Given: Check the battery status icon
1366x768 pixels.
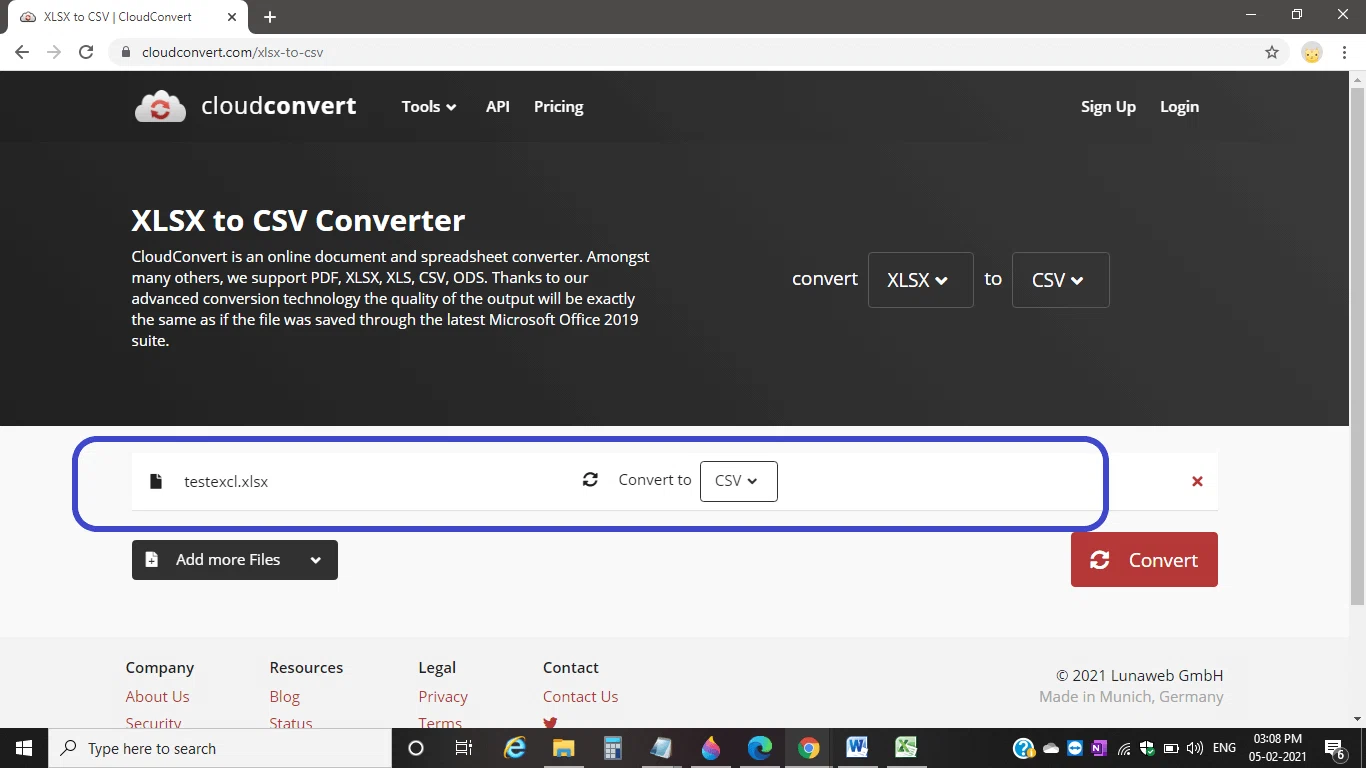Looking at the screenshot, I should tap(1171, 748).
